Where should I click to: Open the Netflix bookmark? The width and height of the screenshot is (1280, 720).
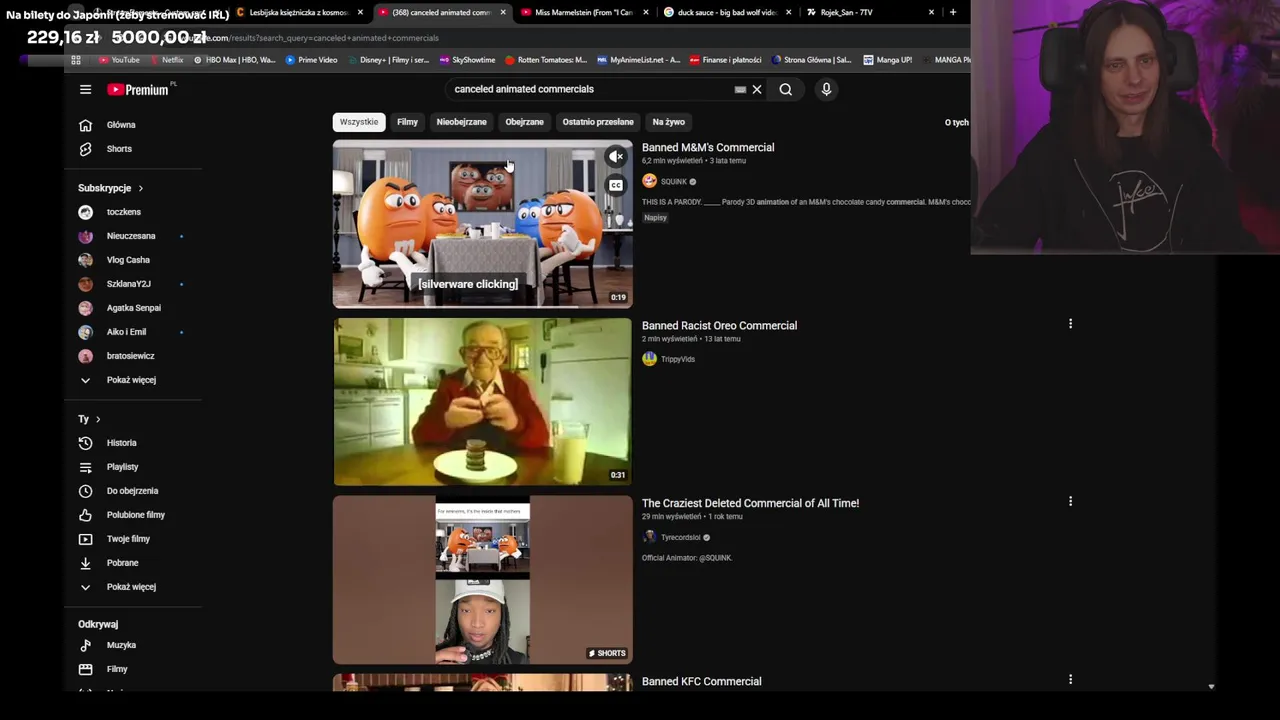click(167, 60)
